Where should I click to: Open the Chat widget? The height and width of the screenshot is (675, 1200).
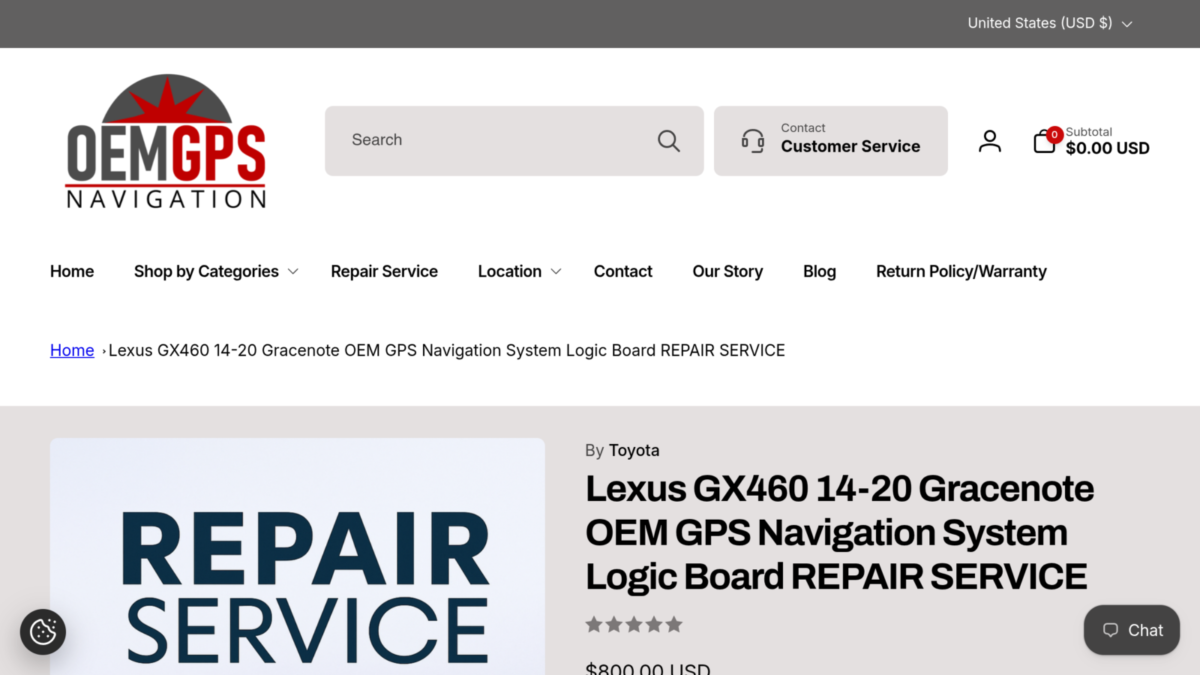tap(1132, 630)
